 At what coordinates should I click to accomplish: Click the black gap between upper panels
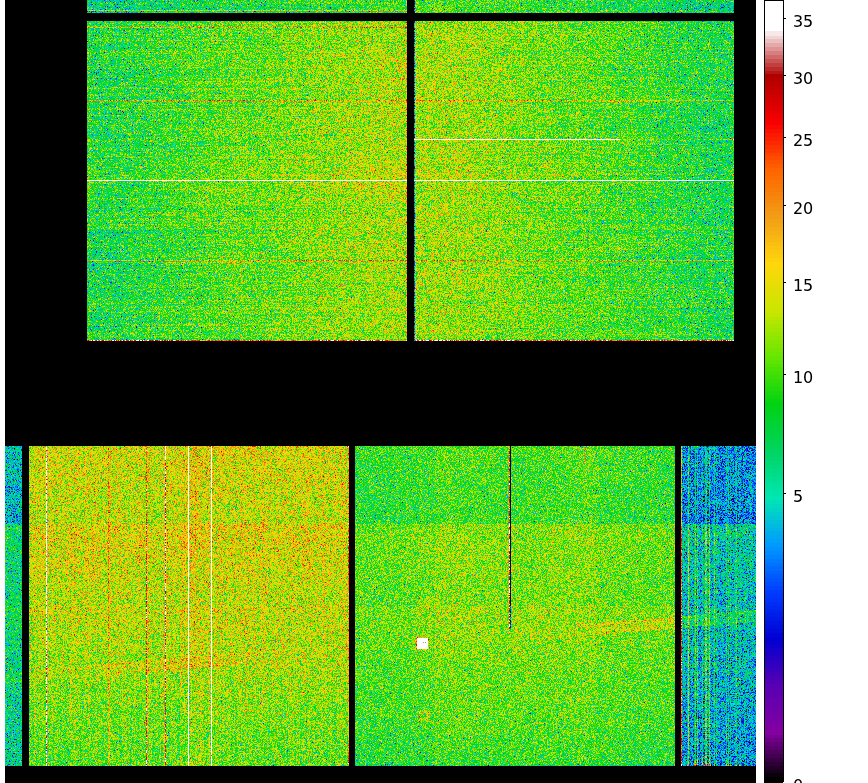coord(411,180)
